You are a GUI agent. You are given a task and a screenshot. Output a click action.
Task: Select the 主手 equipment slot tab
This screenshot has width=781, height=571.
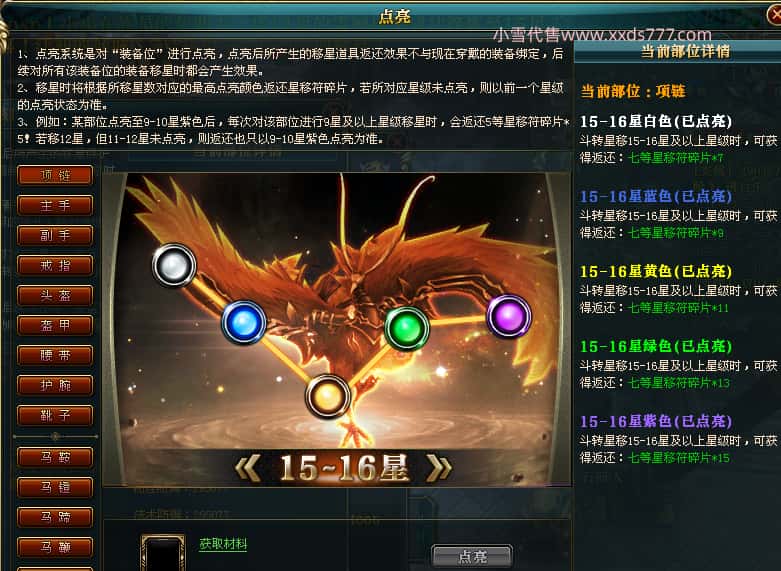point(55,205)
